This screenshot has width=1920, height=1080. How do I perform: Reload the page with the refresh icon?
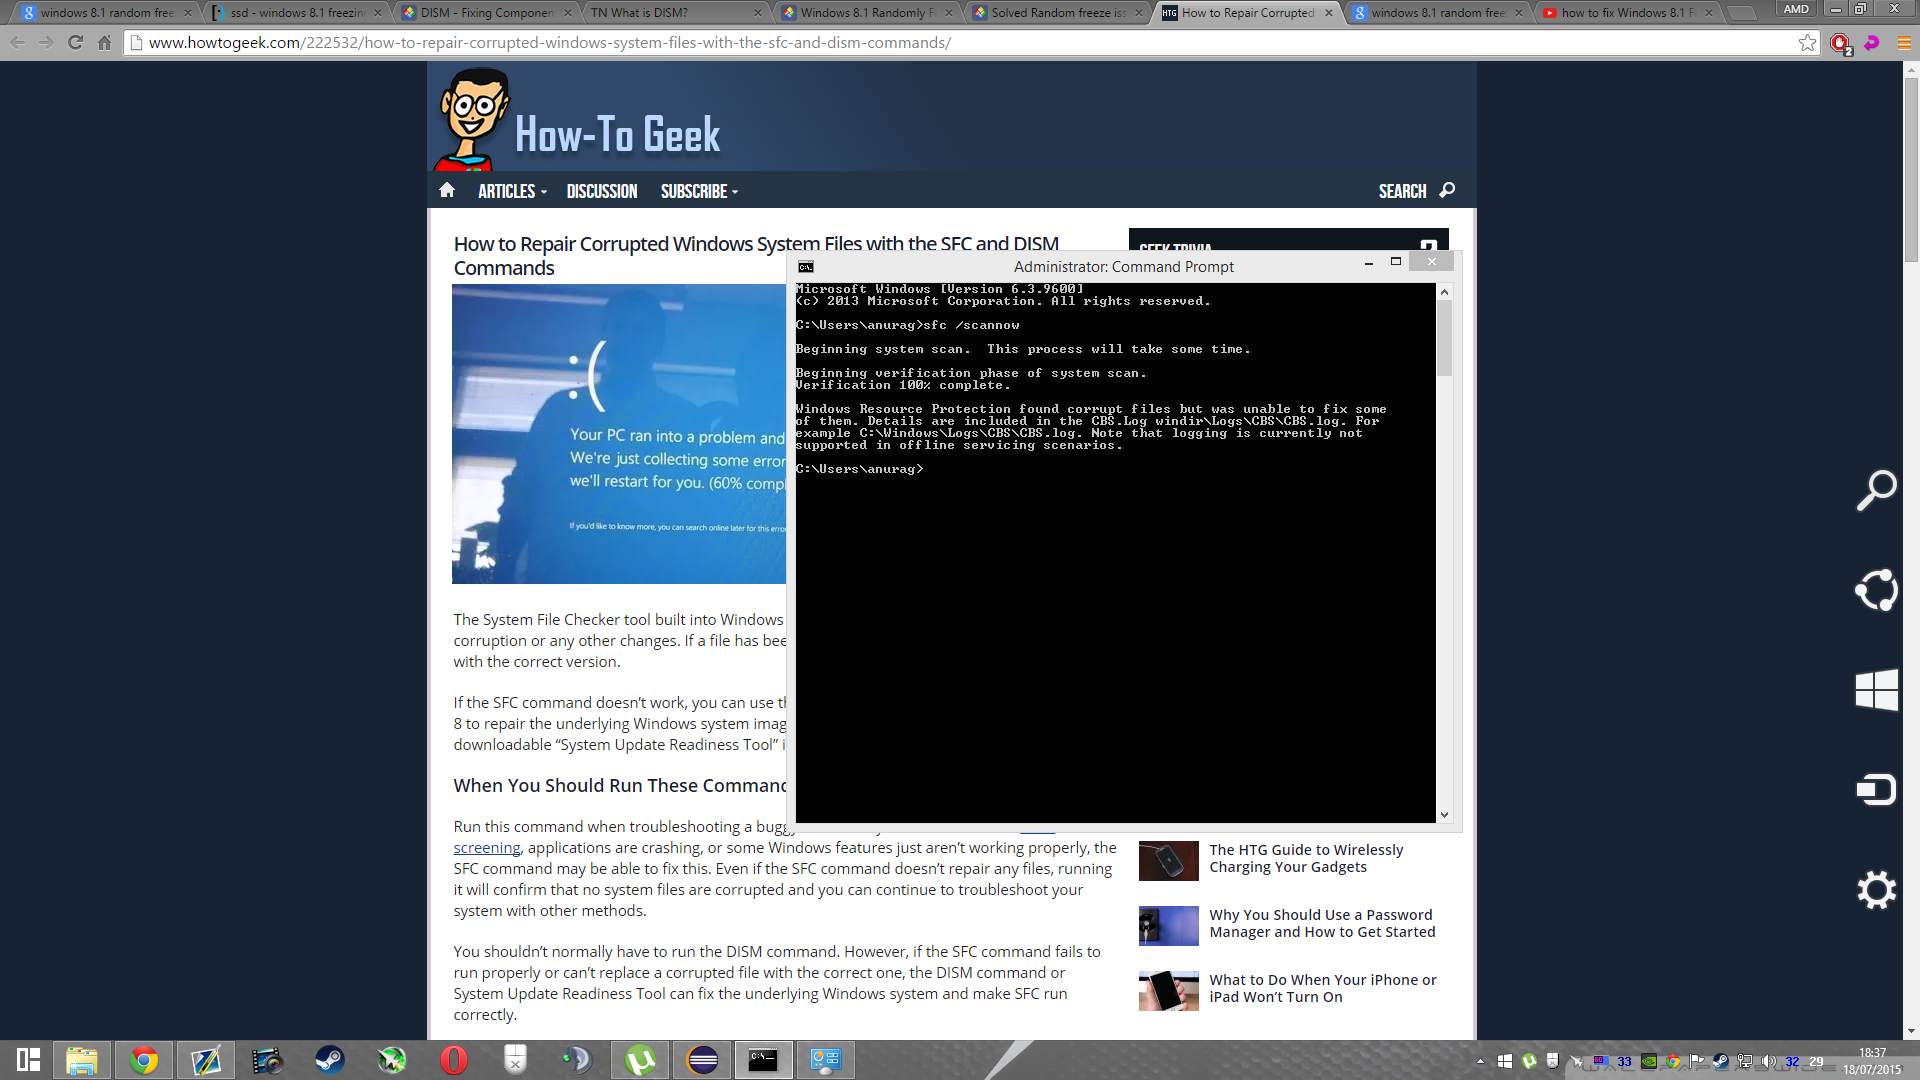[75, 43]
